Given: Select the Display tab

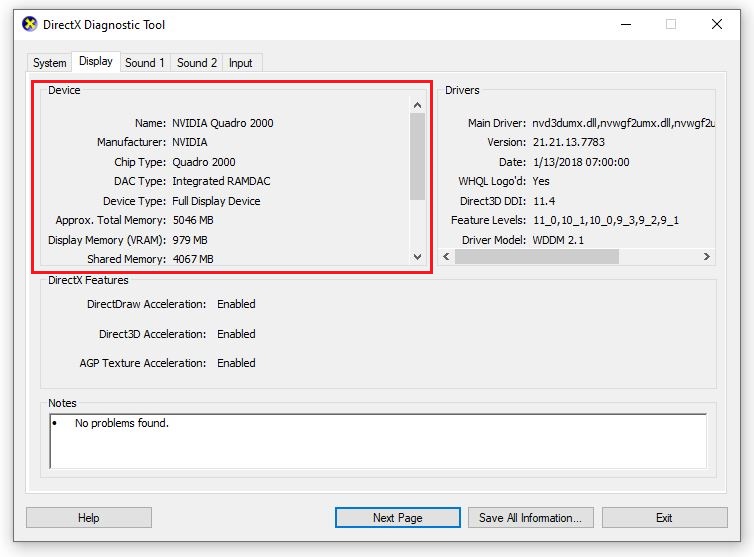Looking at the screenshot, I should (x=96, y=62).
